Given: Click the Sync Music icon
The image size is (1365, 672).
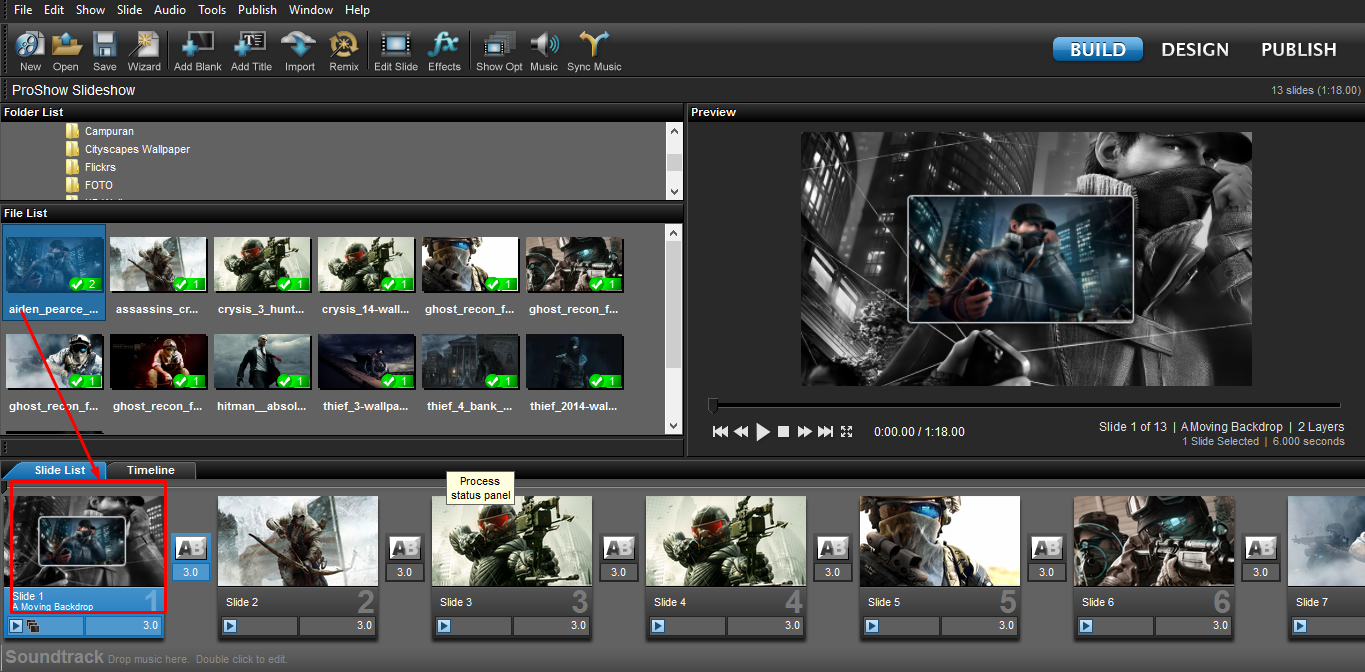Looking at the screenshot, I should (594, 45).
